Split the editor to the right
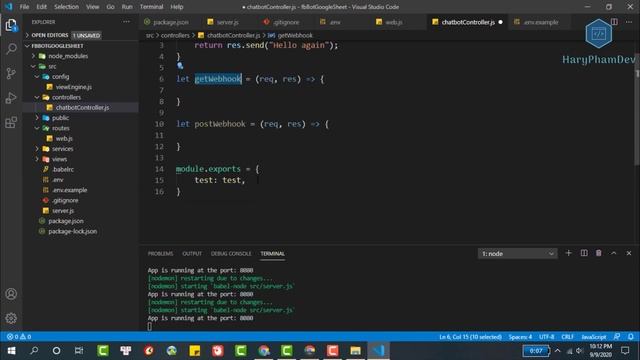 614,22
